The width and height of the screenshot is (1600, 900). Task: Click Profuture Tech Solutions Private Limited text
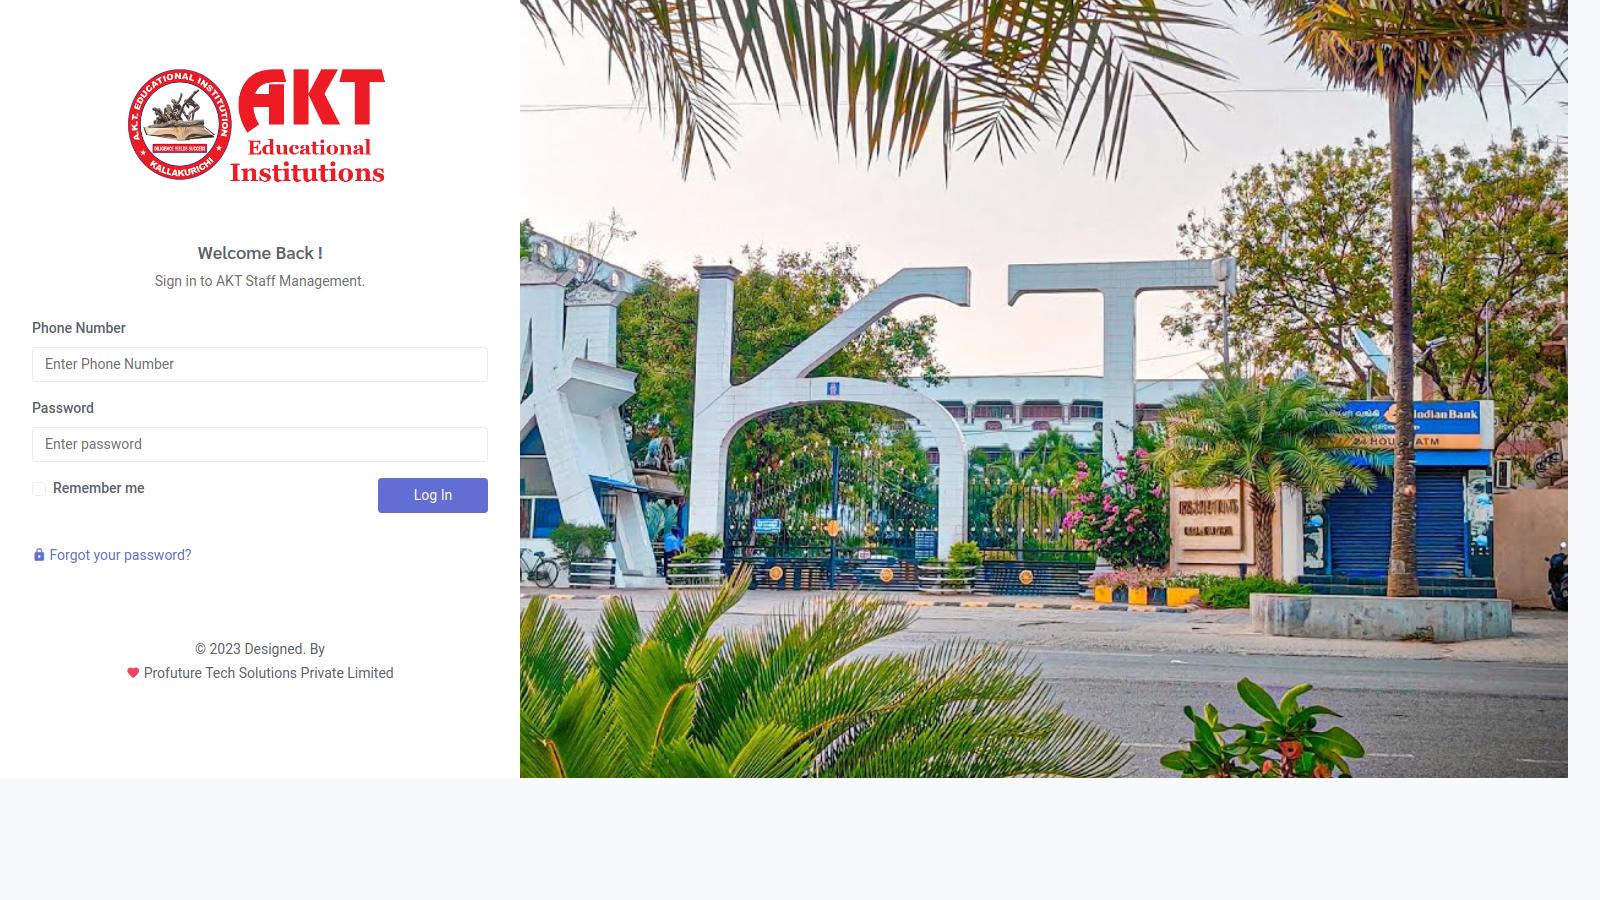(x=268, y=673)
